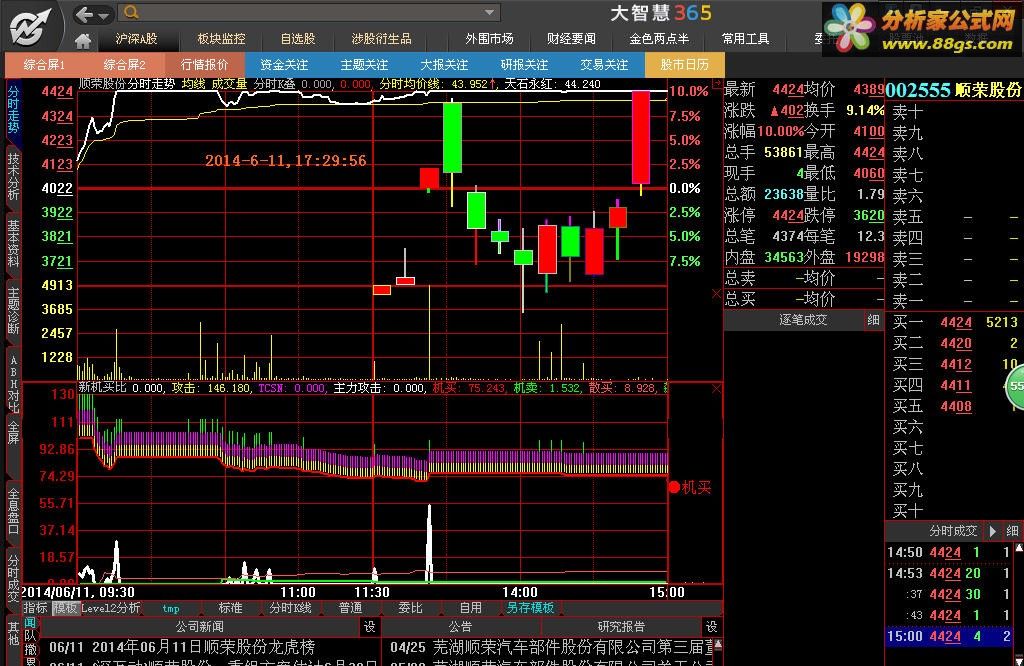Image resolution: width=1024 pixels, height=666 pixels.
Task: Open the 外围市场 menu
Action: 489,39
